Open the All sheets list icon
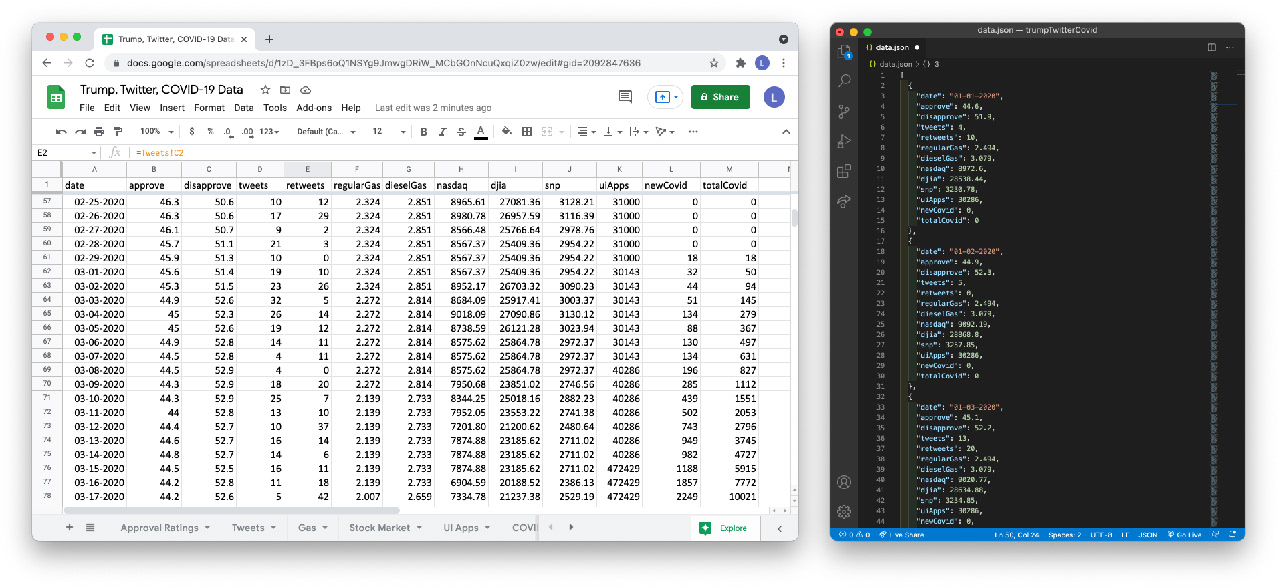1278x588 pixels. coord(90,527)
